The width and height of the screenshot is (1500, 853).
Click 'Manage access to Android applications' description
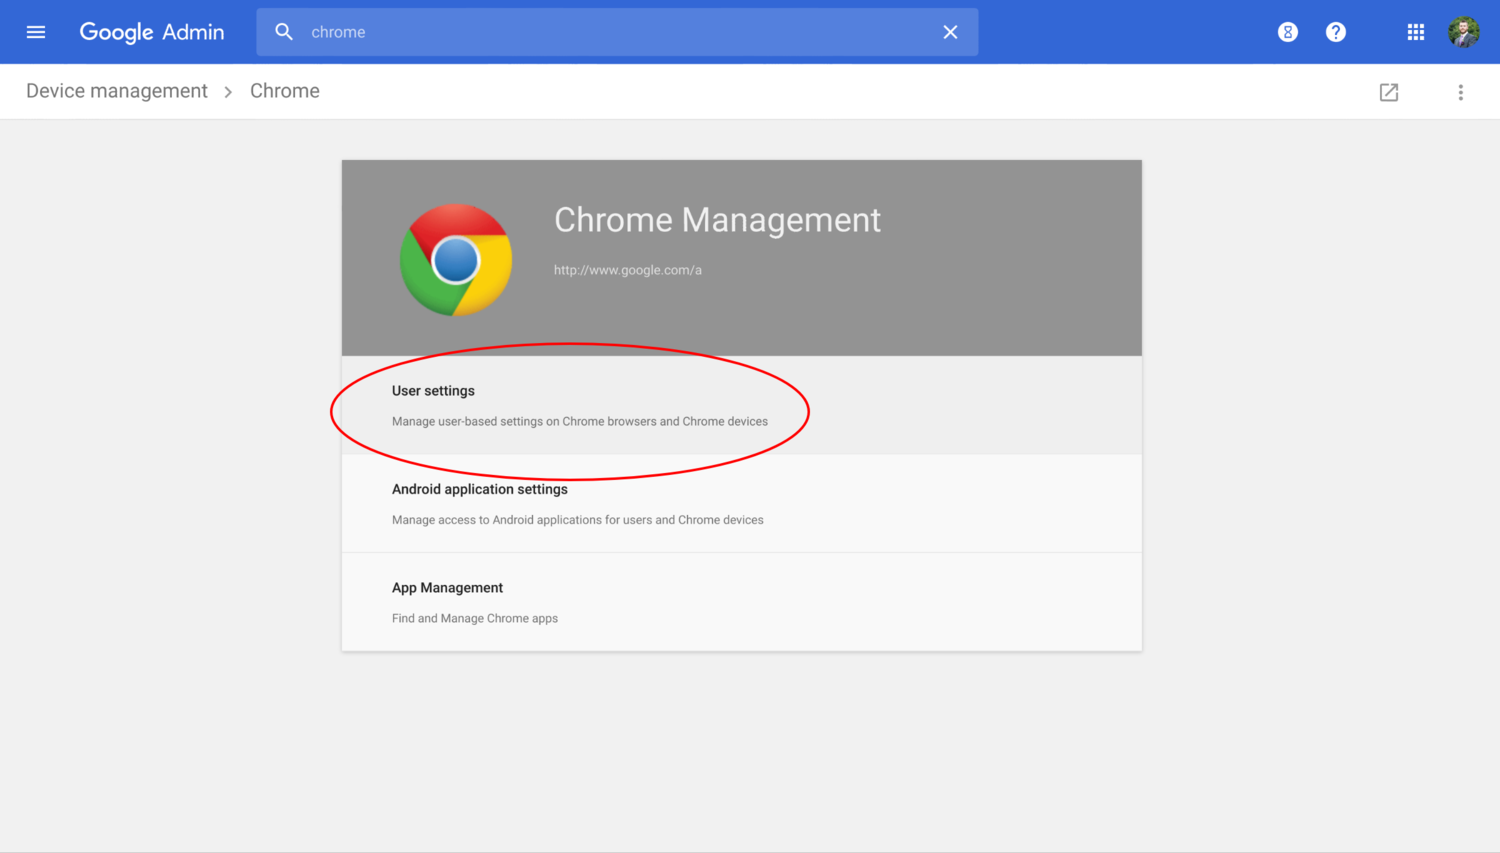pyautogui.click(x=578, y=520)
